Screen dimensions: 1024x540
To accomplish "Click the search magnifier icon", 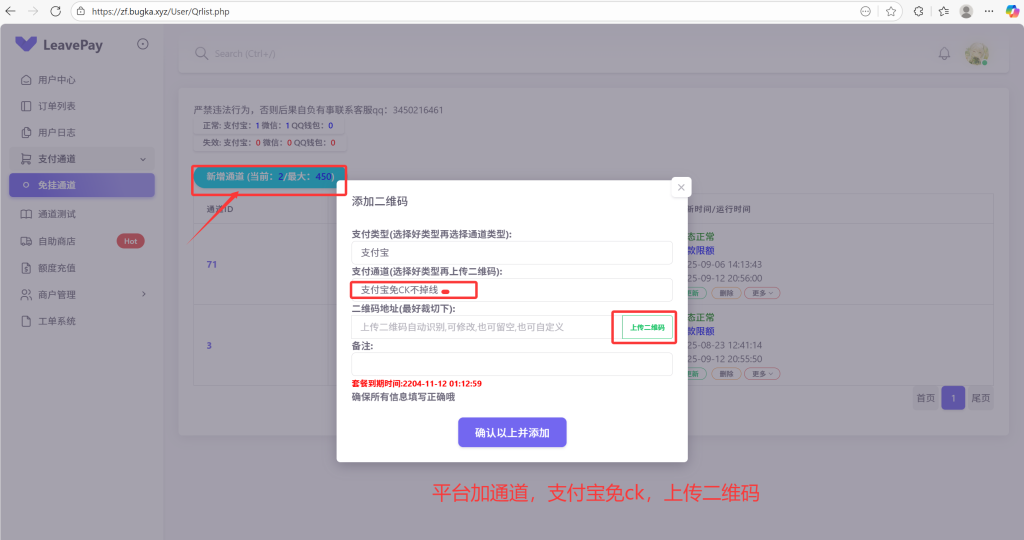I will [x=201, y=54].
